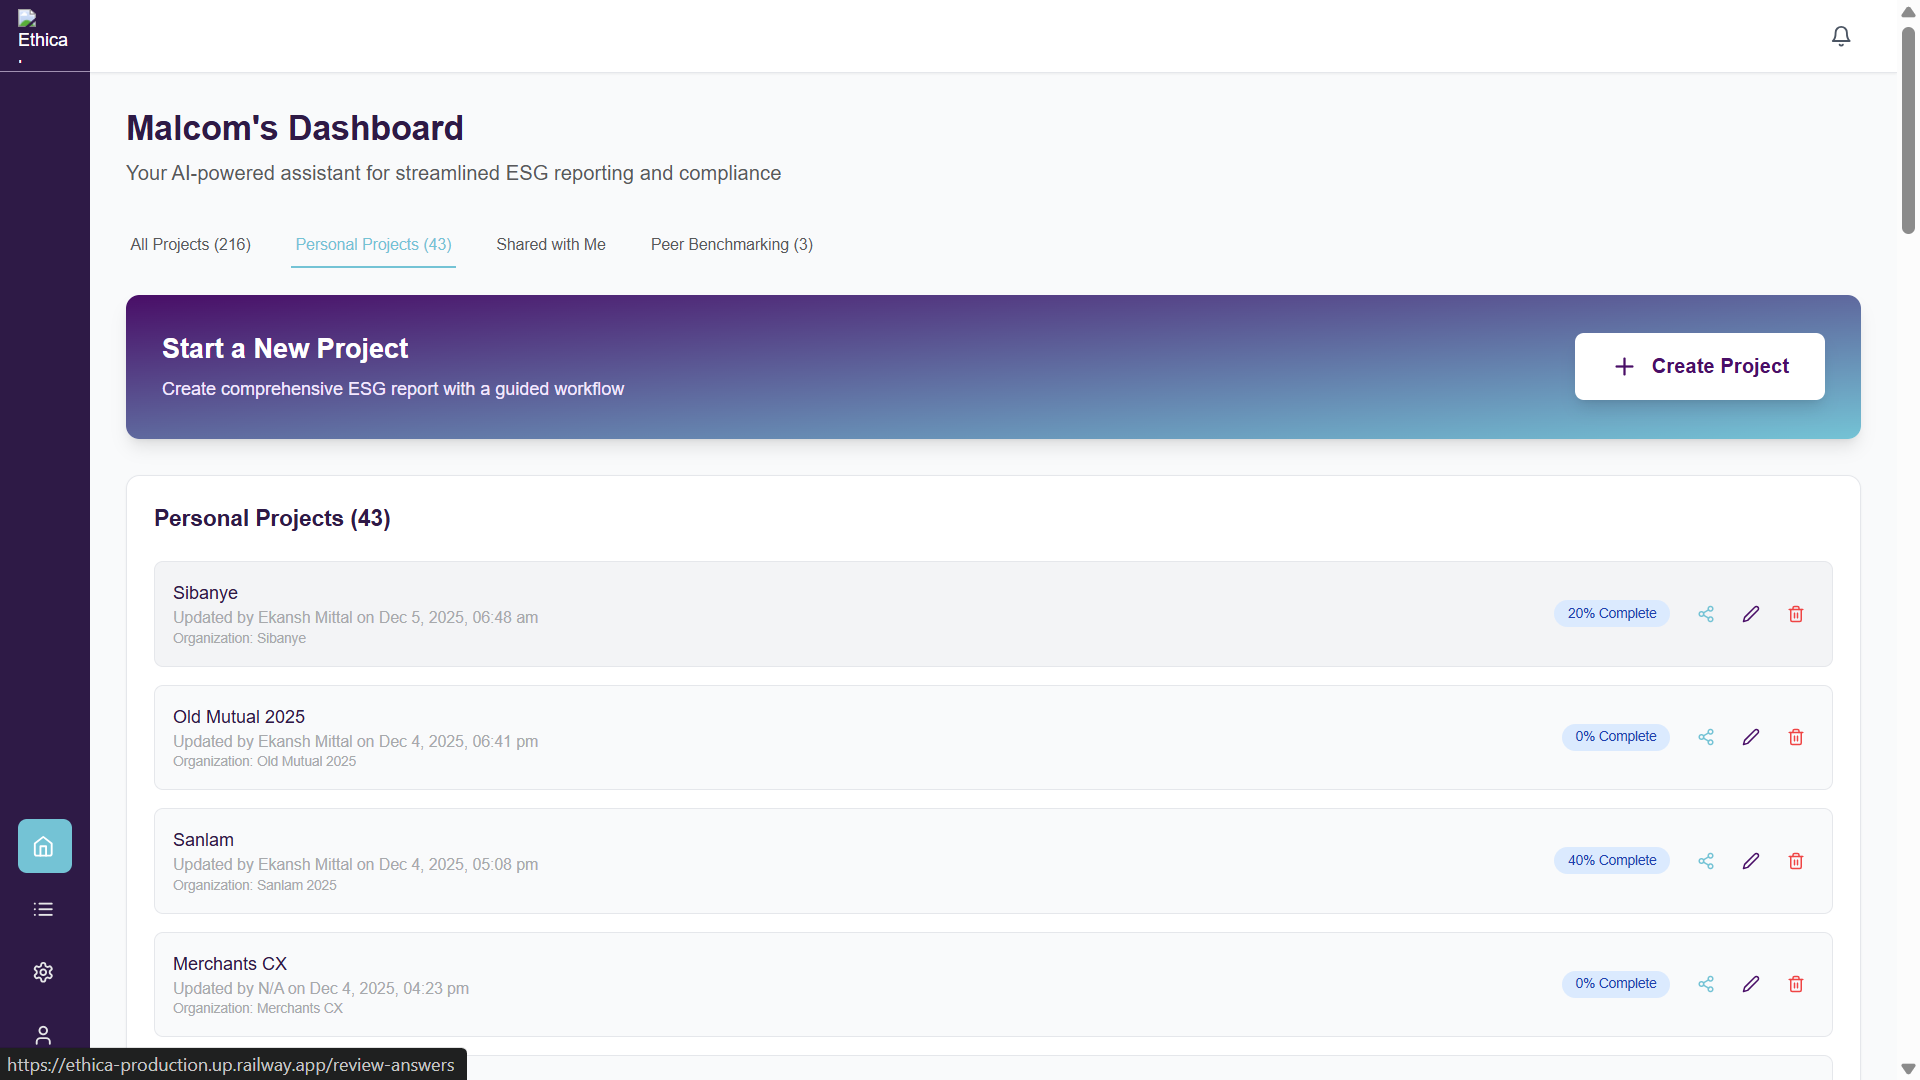
Task: Open the notifications bell
Action: (1841, 36)
